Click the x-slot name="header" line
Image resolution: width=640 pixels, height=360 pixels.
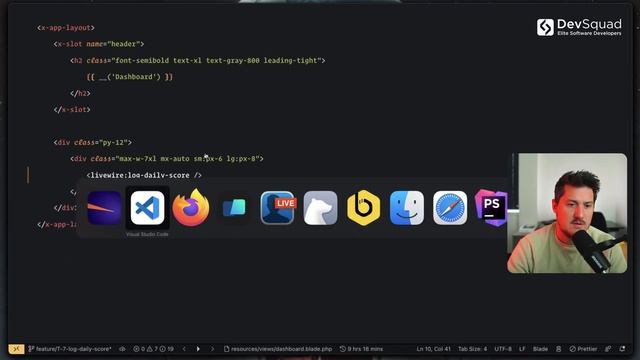click(99, 44)
